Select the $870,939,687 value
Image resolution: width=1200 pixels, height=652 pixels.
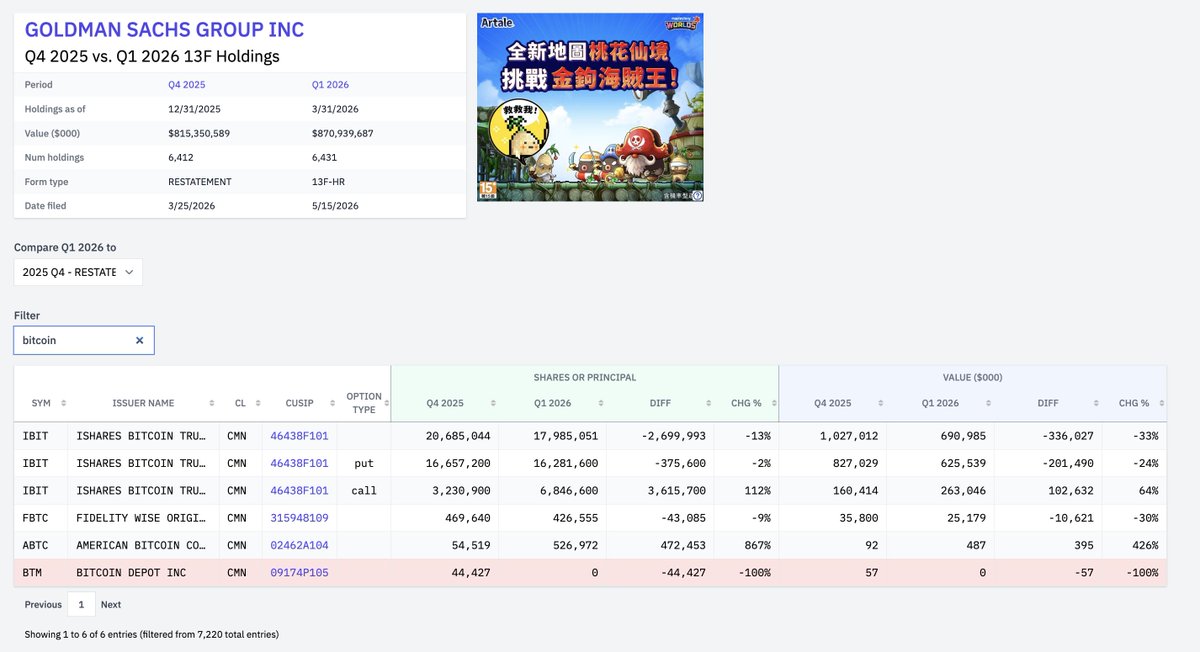click(343, 133)
